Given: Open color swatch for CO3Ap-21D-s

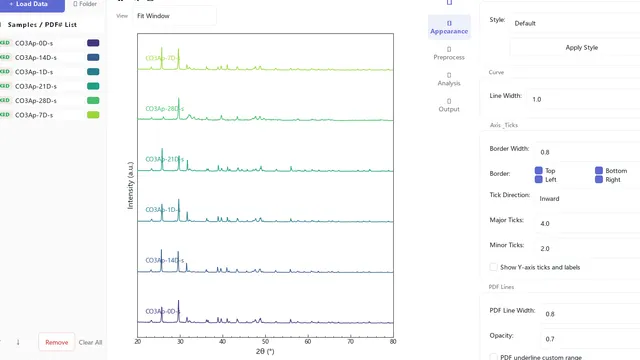Looking at the screenshot, I should pos(93,86).
